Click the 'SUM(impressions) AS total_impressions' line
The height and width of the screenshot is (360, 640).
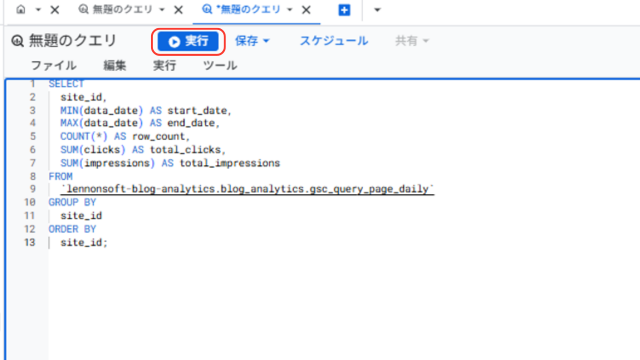tap(170, 163)
